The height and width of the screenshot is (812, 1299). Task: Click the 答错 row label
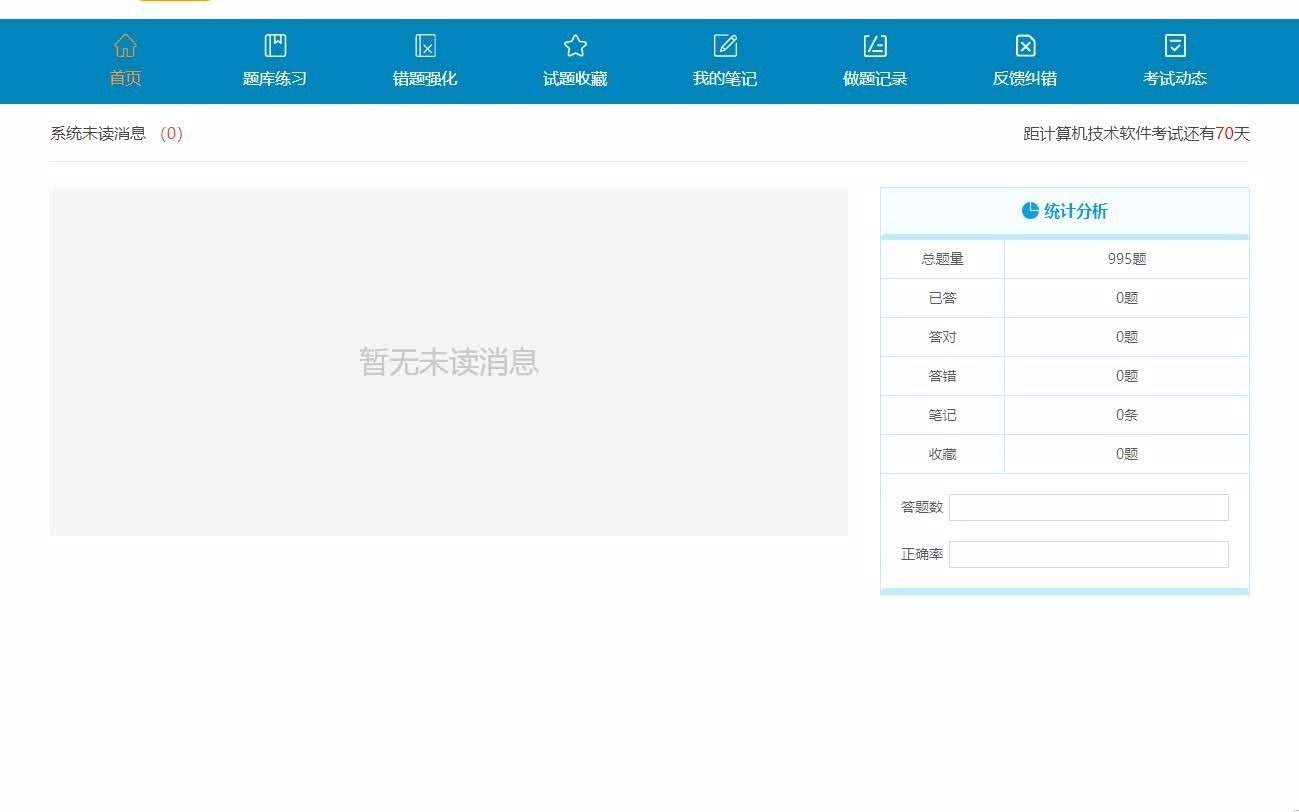pyautogui.click(x=942, y=376)
